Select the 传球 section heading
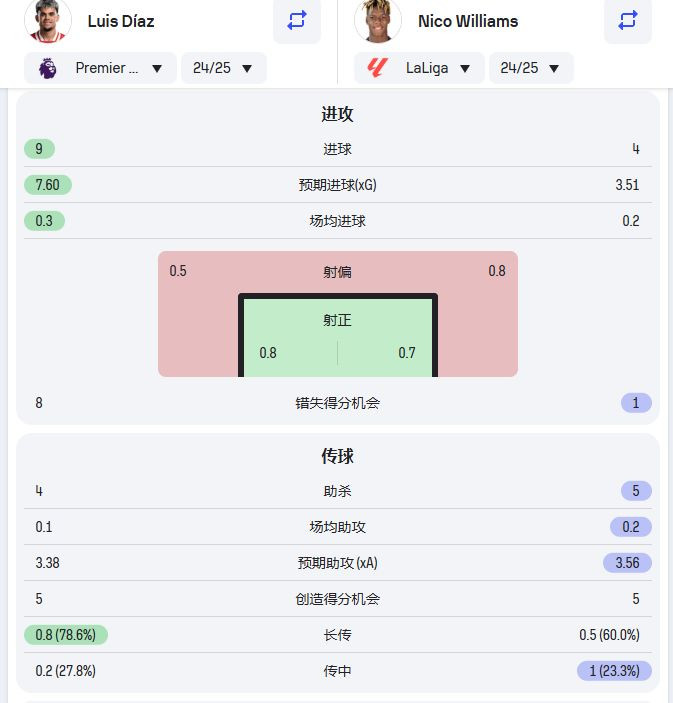The height and width of the screenshot is (703, 673). [337, 456]
